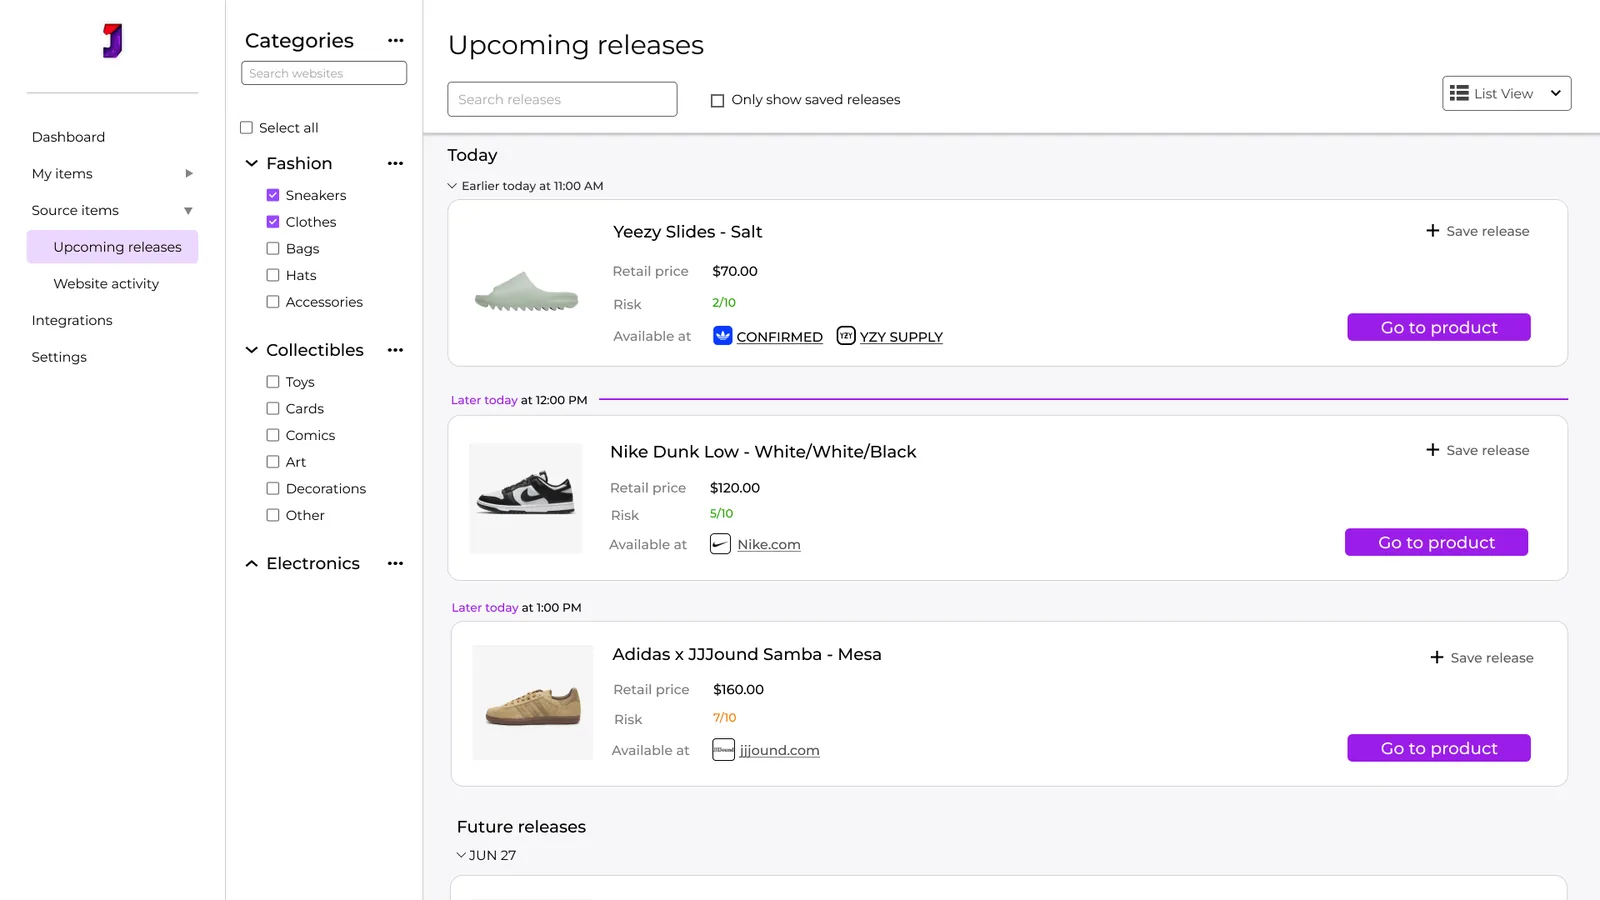
Task: Check the Toys category
Action: coord(273,382)
